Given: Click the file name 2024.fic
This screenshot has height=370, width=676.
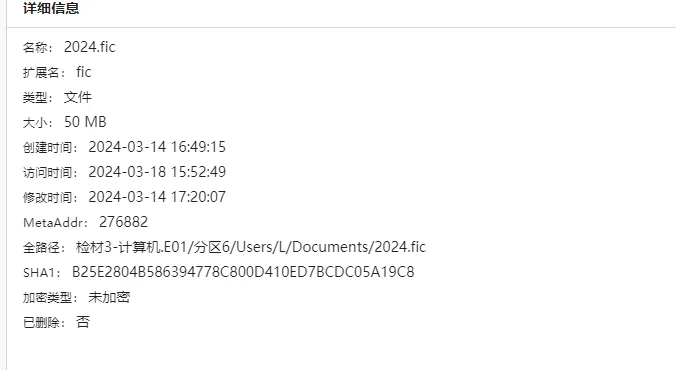Looking at the screenshot, I should coord(90,47).
